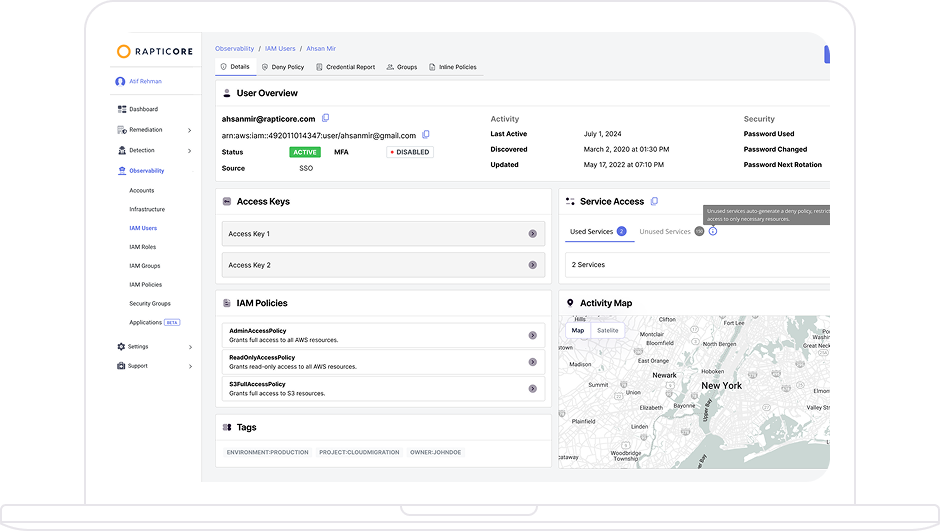The width and height of the screenshot is (940, 531).
Task: Copy the ahsanmir@rapticore.com email address
Action: coord(326,118)
